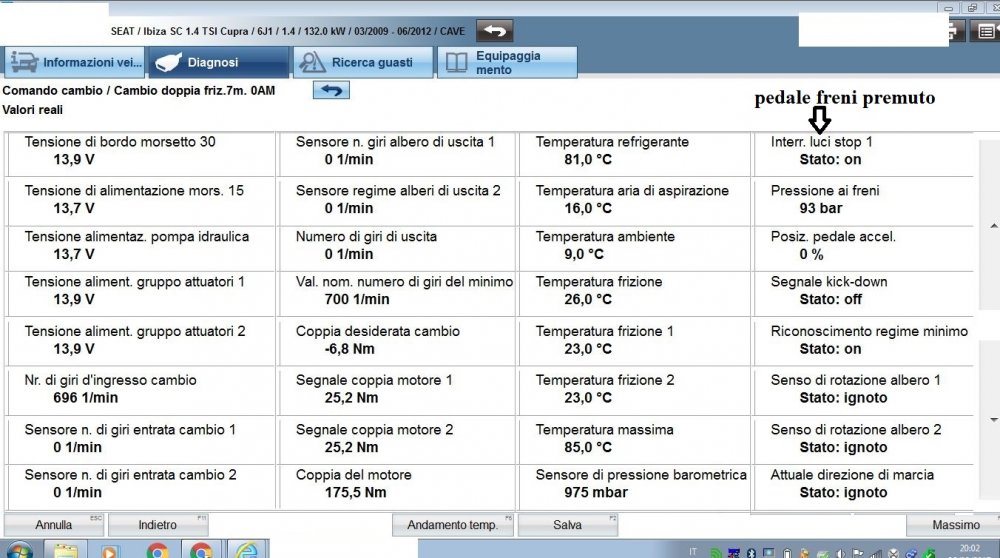Screen dimensions: 1000x558
Task: Launch Internet Explorer from taskbar
Action: (x=246, y=550)
